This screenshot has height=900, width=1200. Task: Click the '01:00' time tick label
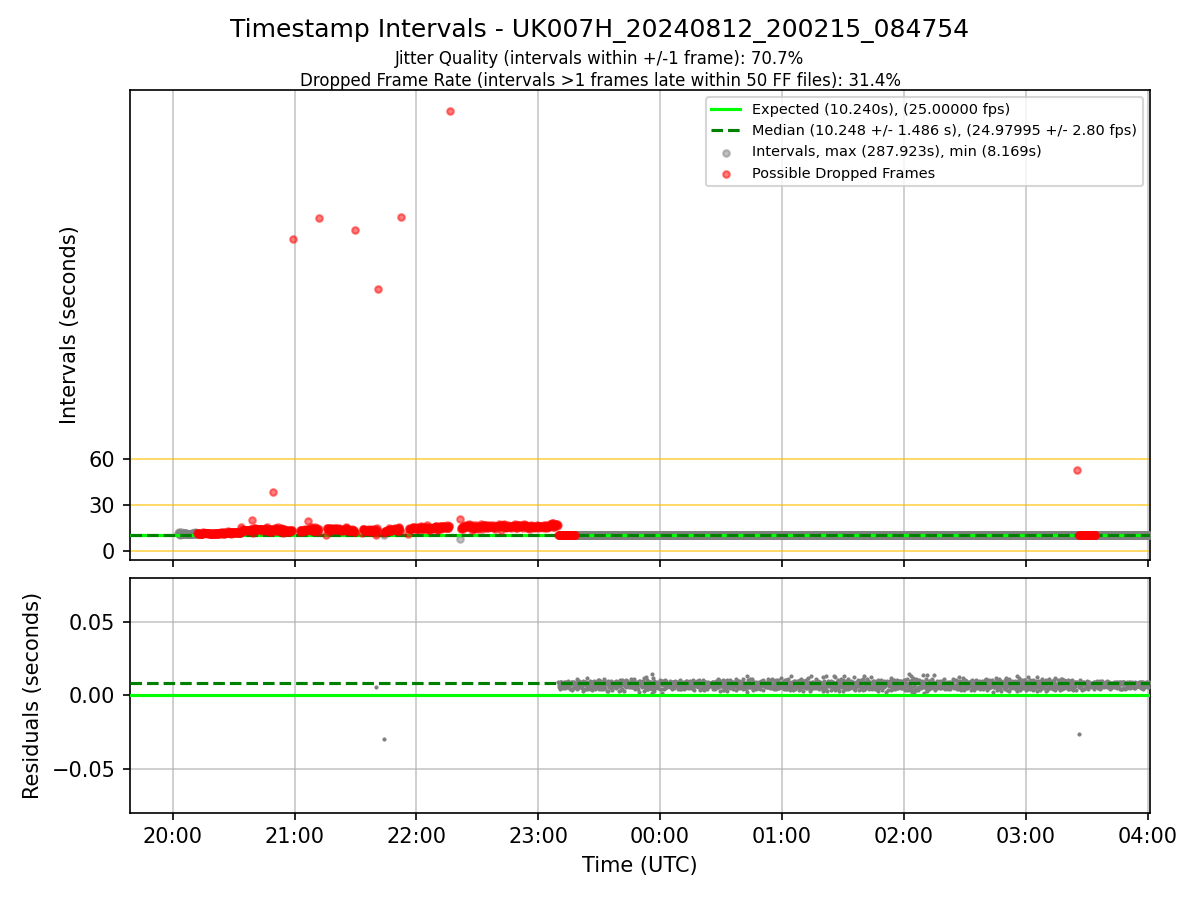782,835
